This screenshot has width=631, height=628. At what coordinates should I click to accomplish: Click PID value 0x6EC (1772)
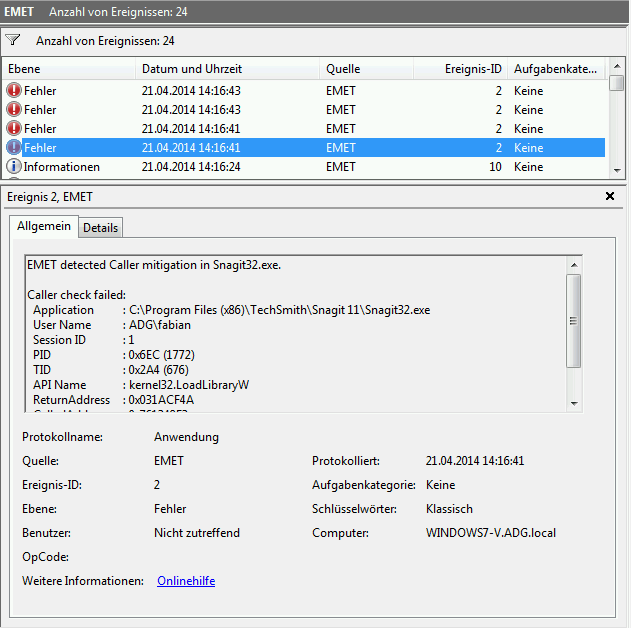tap(161, 355)
